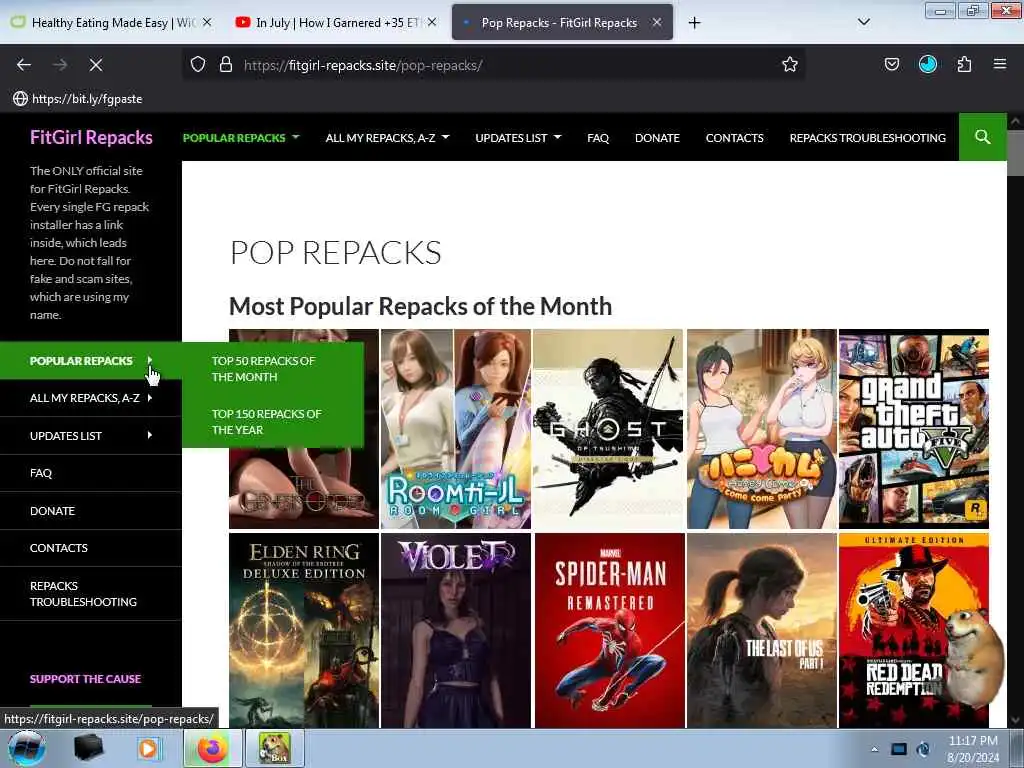Switch to Healthy Eating Made Easy tab

(x=112, y=23)
